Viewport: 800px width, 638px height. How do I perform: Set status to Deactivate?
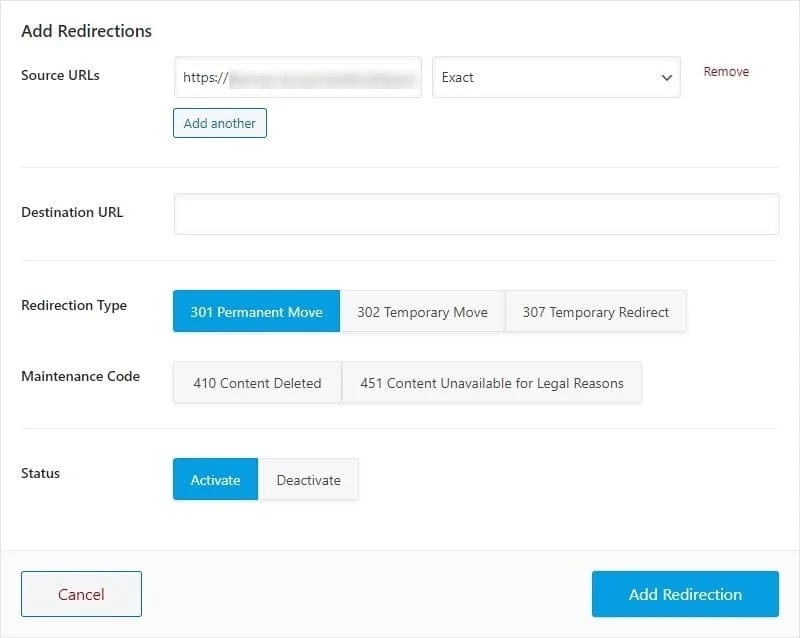pyautogui.click(x=308, y=479)
